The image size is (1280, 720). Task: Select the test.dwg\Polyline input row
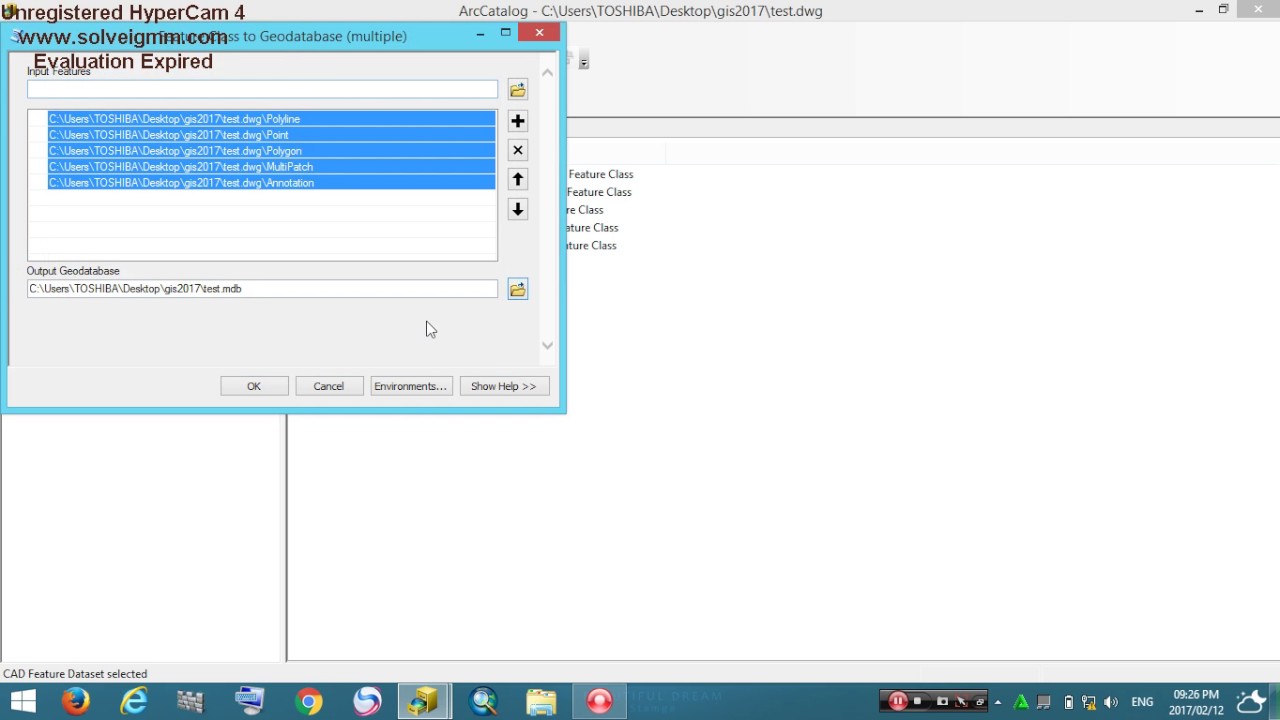tap(271, 119)
